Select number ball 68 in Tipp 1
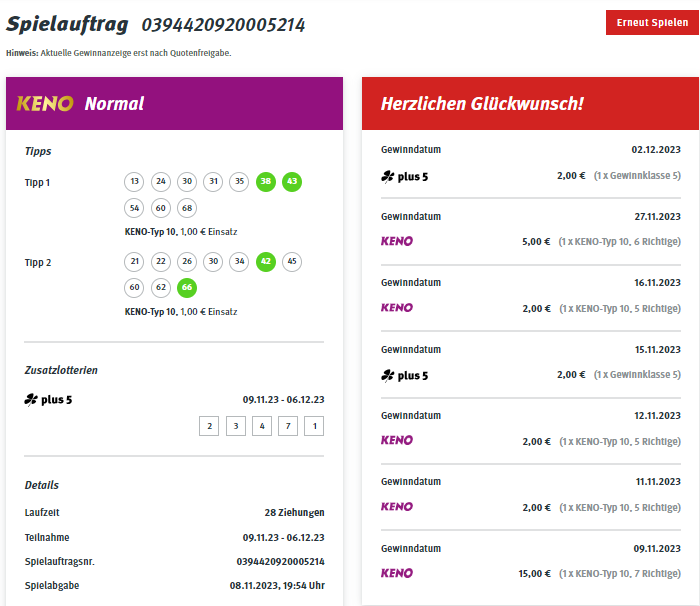 coord(187,208)
